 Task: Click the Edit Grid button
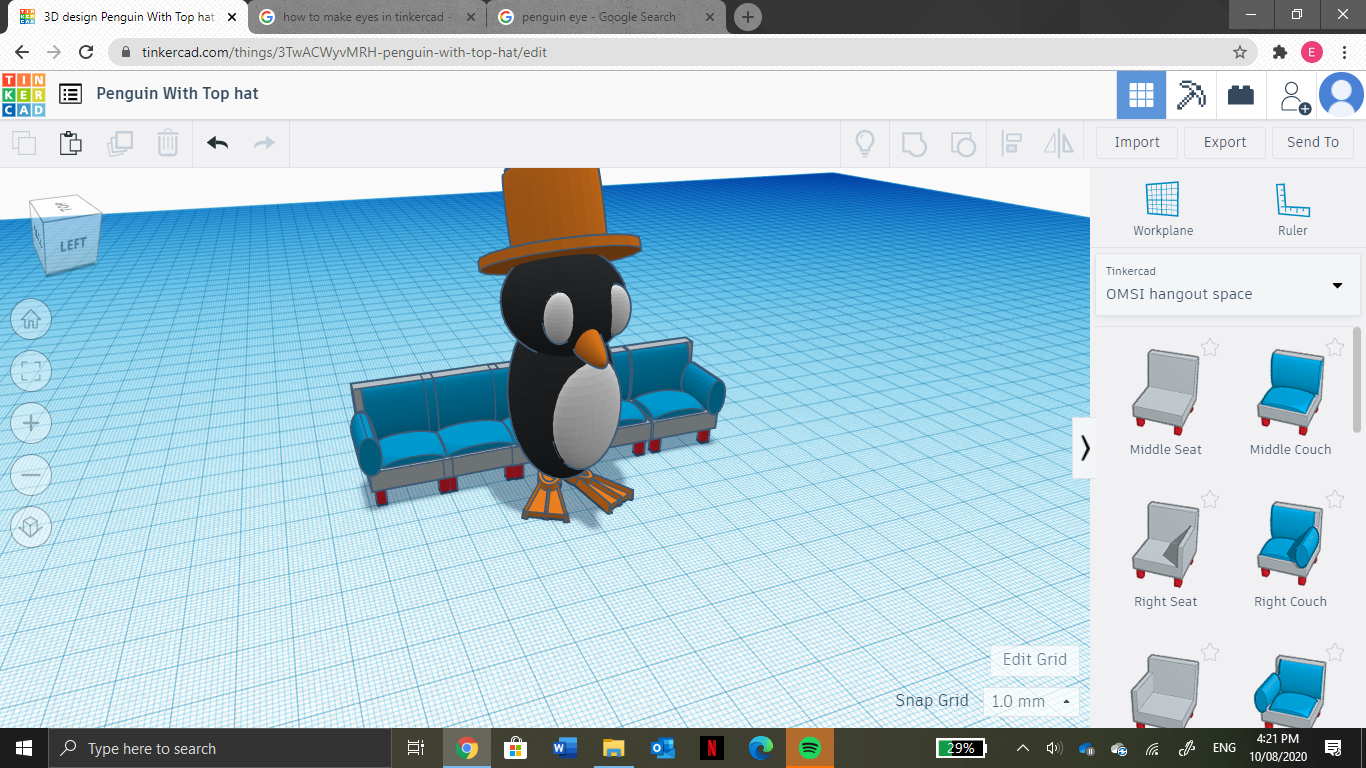1035,659
